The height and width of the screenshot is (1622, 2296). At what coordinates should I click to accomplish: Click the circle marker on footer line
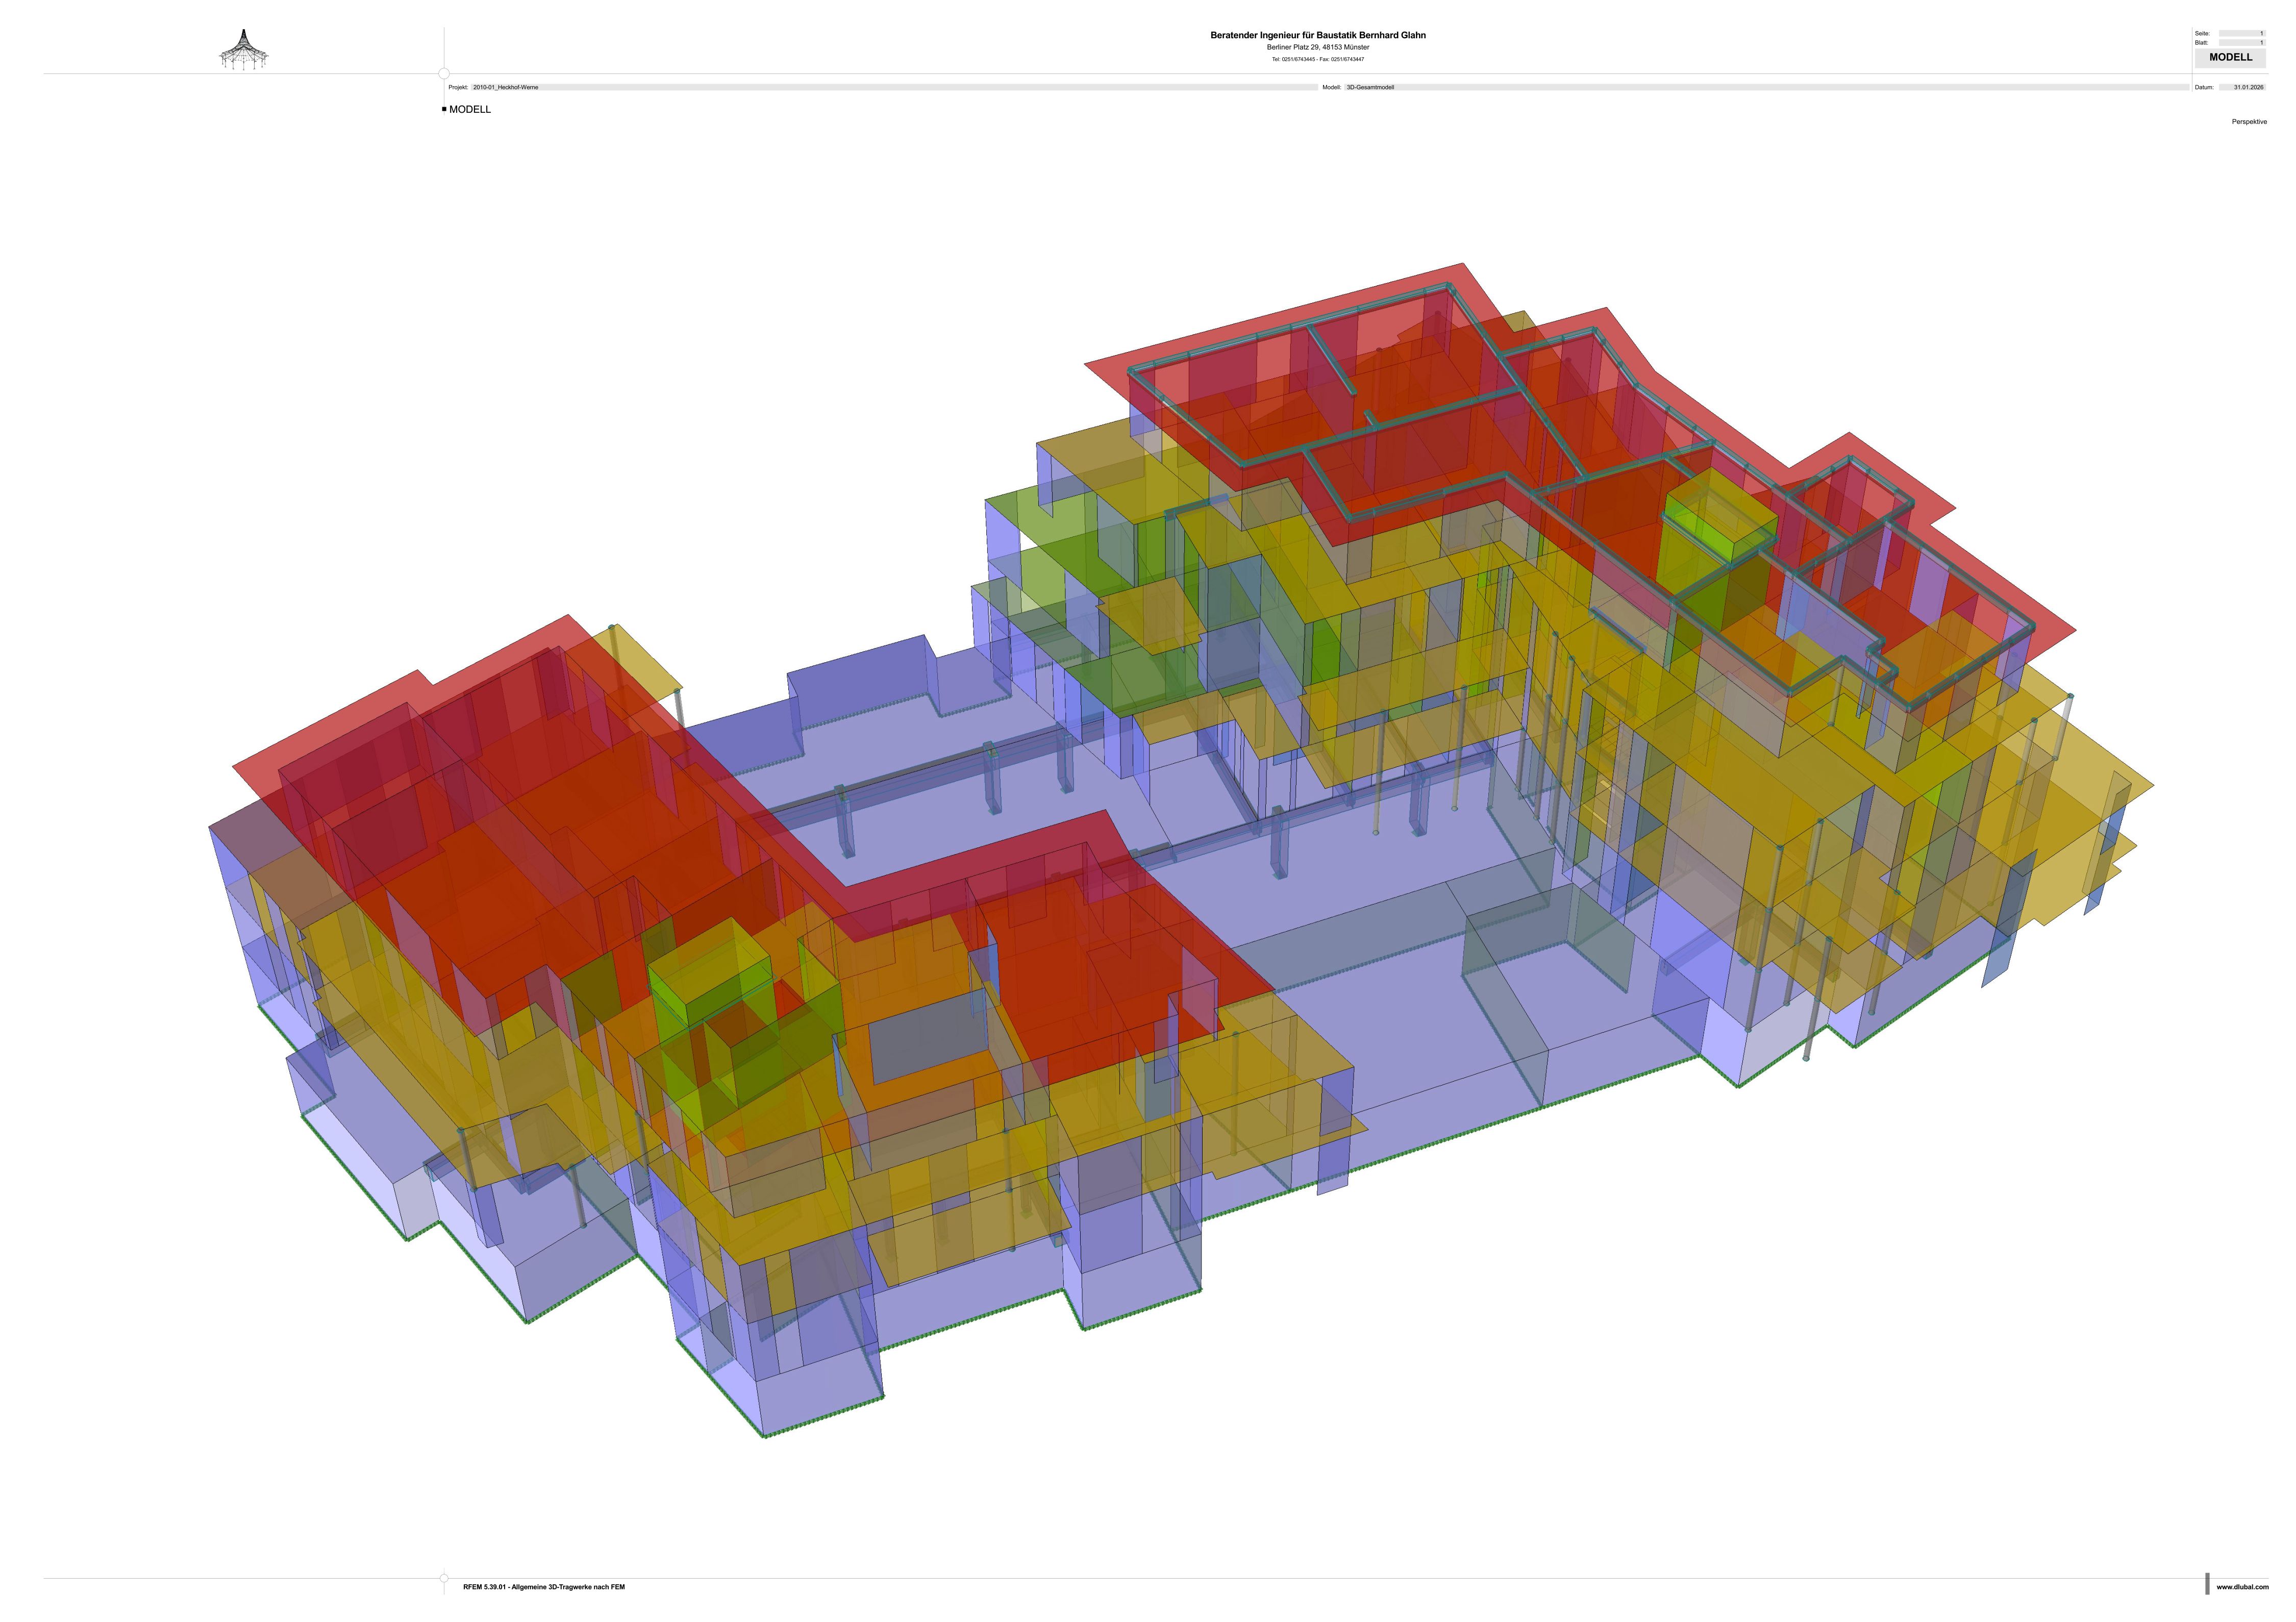click(444, 1579)
